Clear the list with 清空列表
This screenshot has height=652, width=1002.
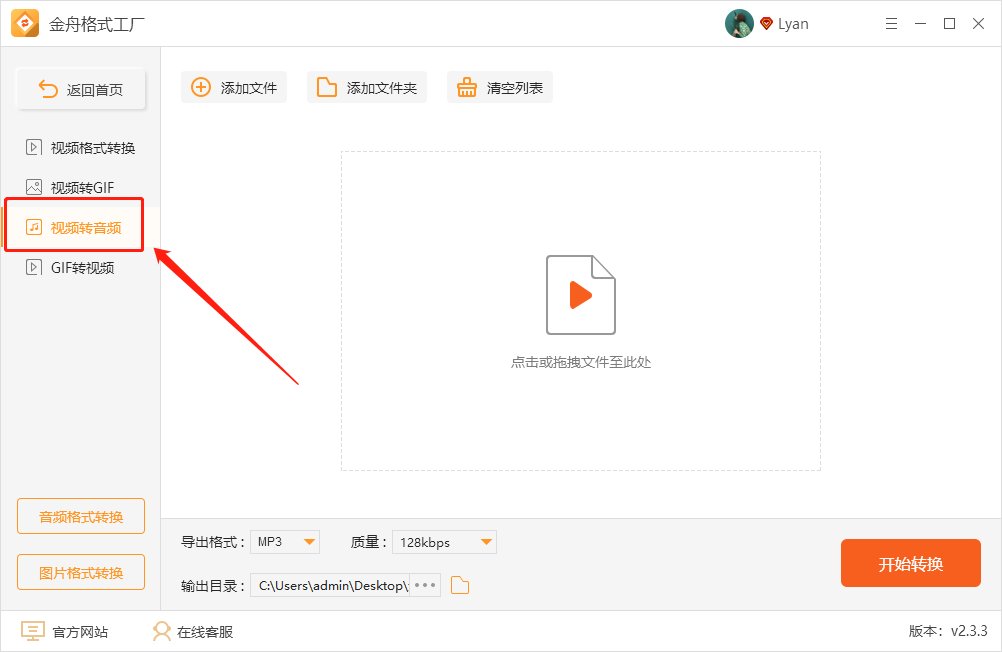pos(467,87)
